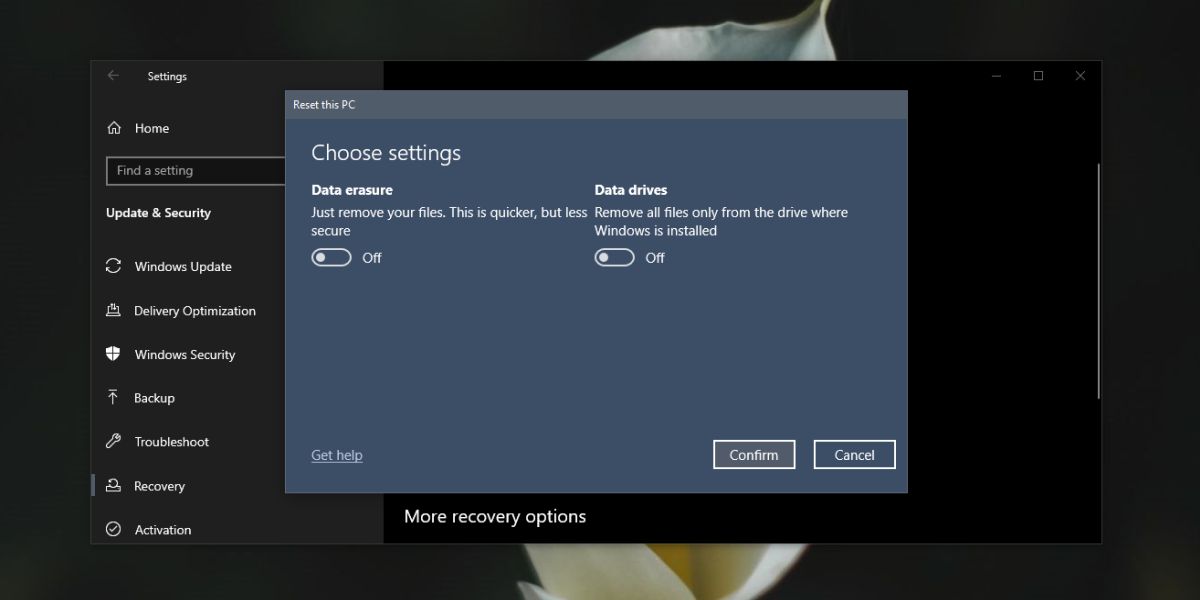Click the Activation checkmark icon
The image size is (1200, 600).
point(114,529)
